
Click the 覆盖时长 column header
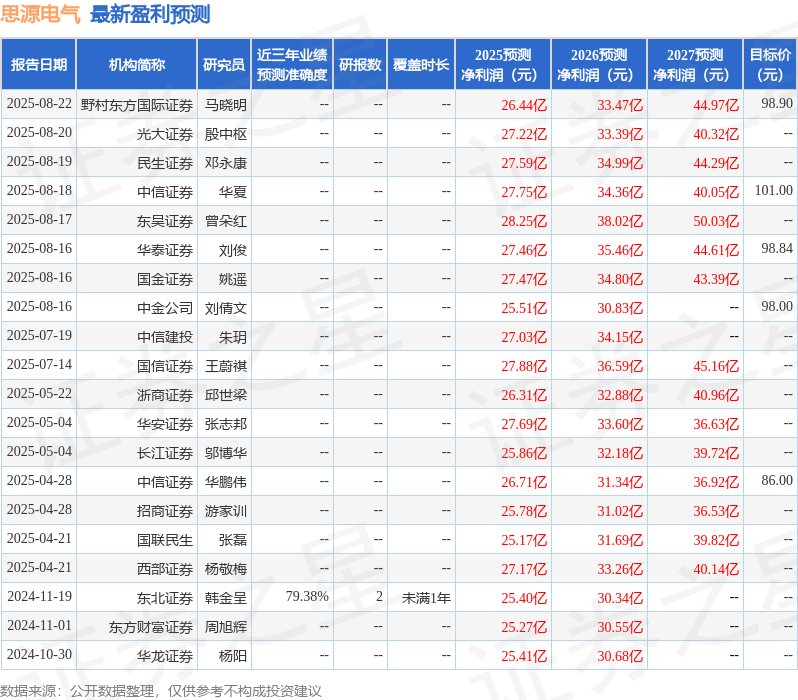(421, 65)
